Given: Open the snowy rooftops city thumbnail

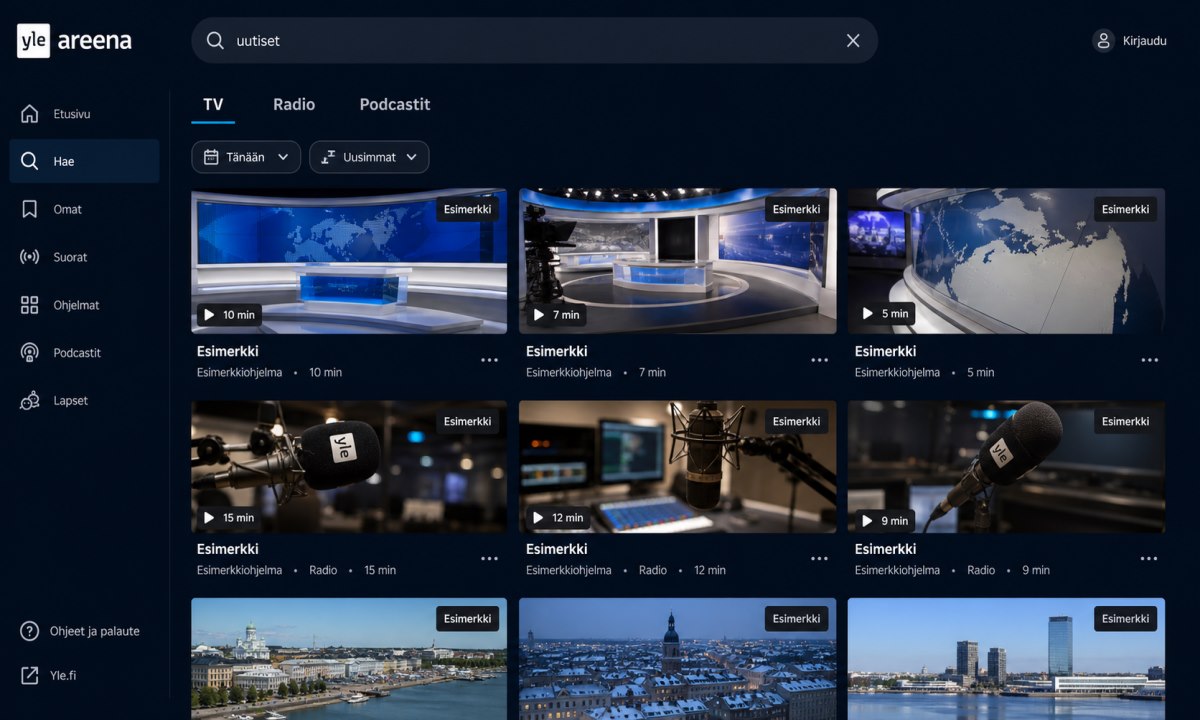Looking at the screenshot, I should point(678,659).
